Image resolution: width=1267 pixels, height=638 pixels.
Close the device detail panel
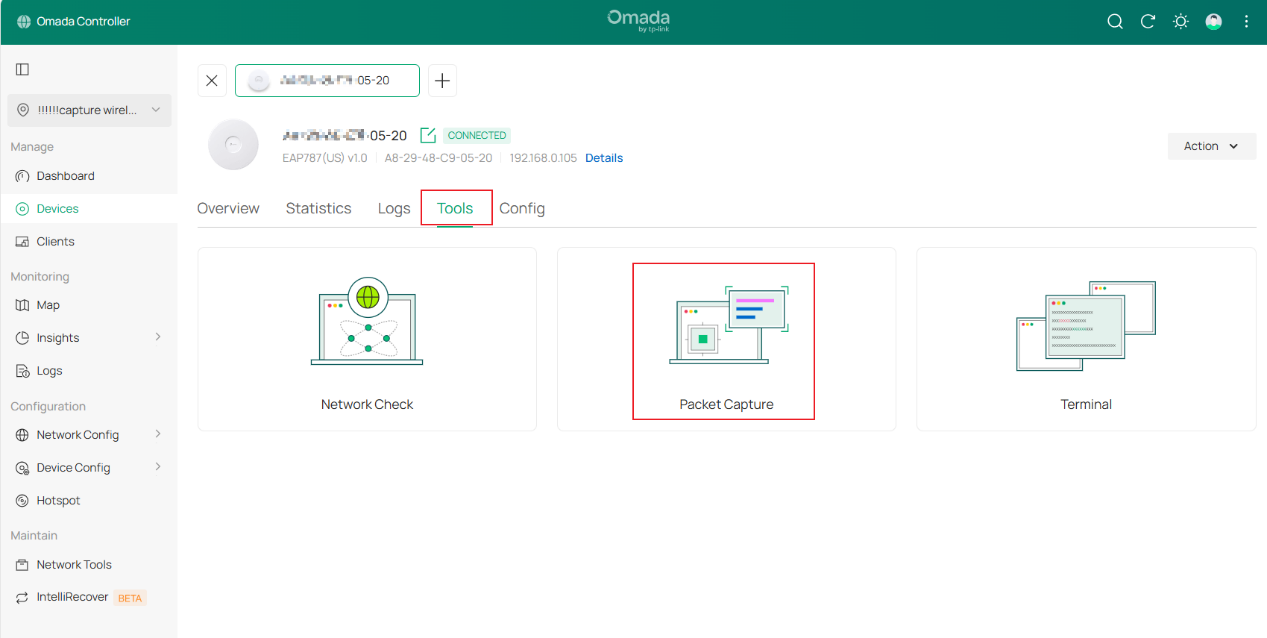coord(212,81)
